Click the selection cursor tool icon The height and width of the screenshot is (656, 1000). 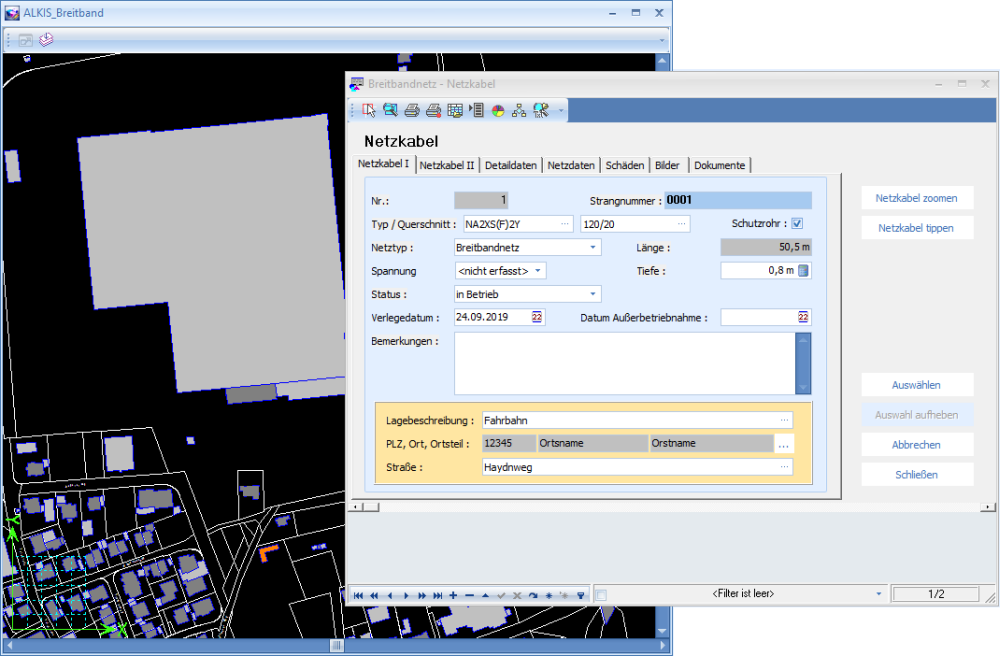369,110
